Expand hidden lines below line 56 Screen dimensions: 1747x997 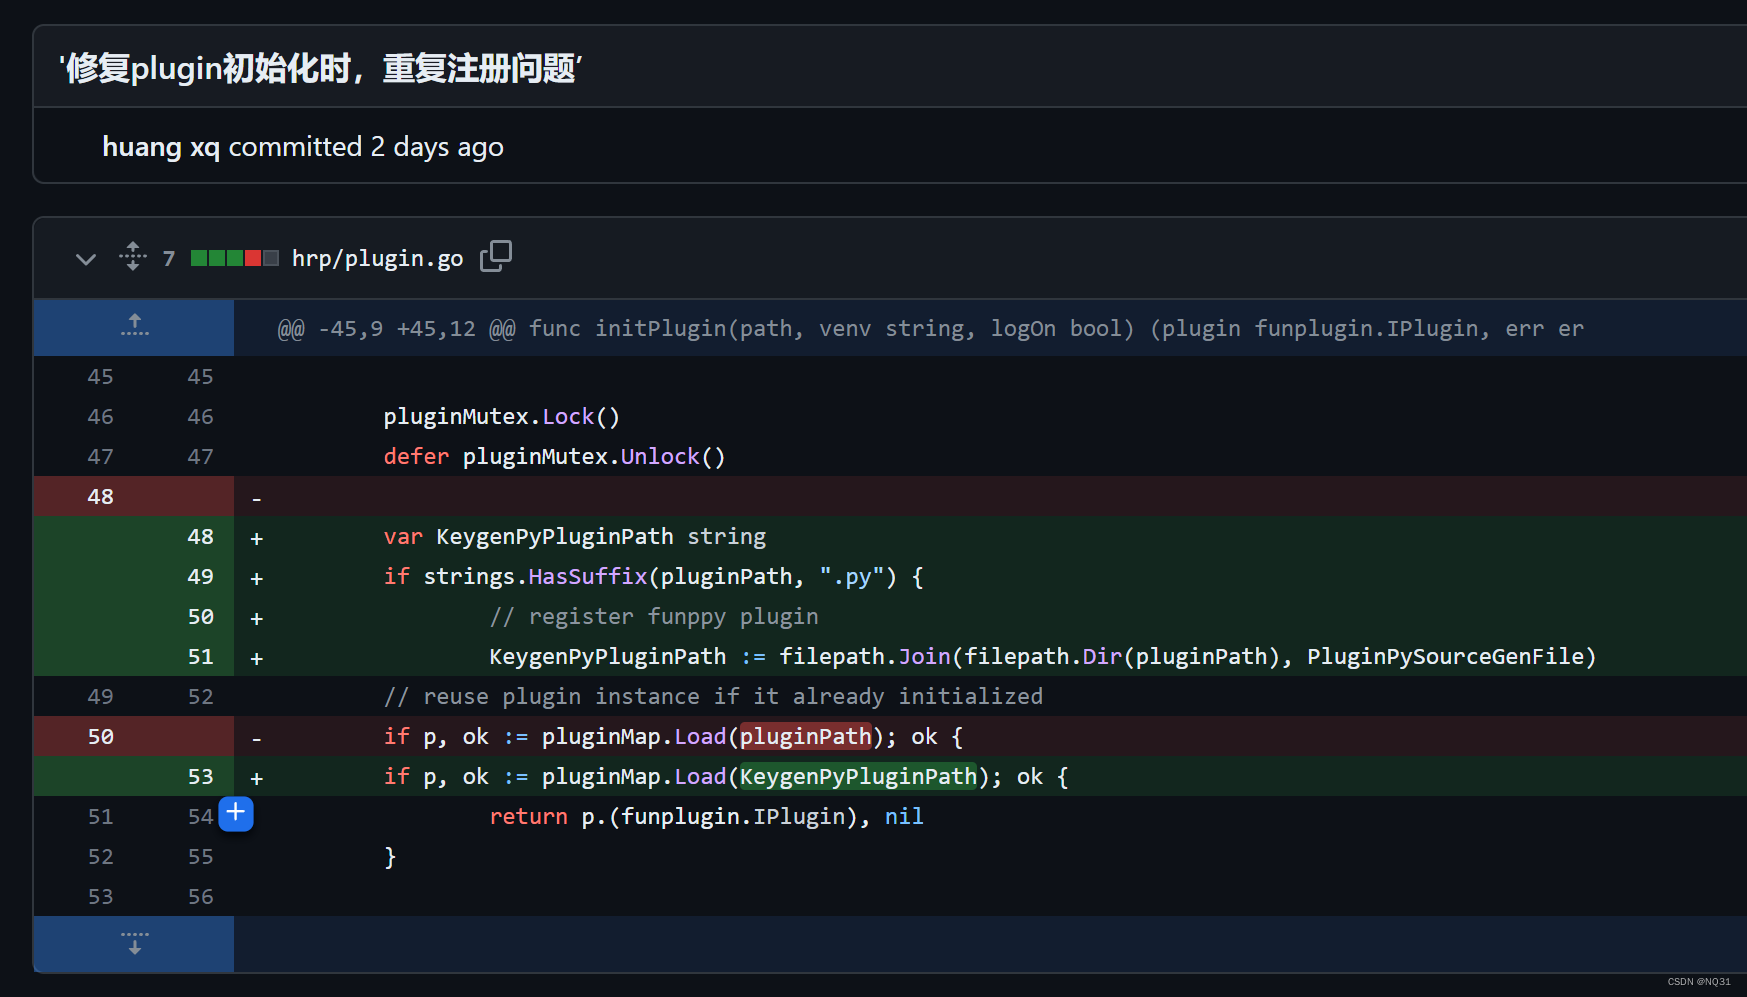pyautogui.click(x=134, y=943)
